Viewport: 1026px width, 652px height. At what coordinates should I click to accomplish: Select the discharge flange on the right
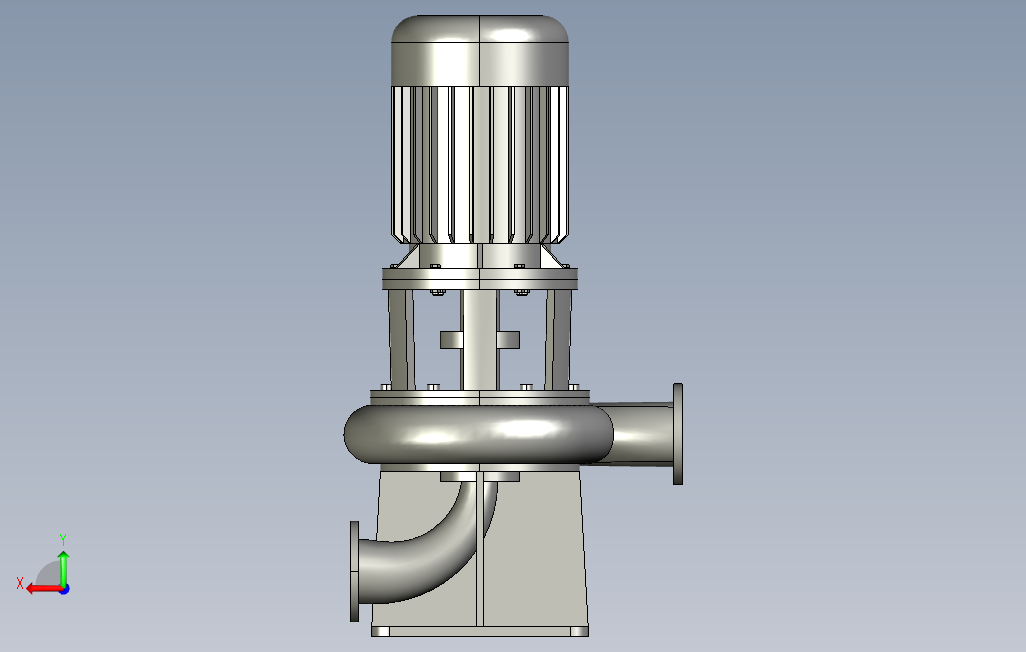tap(678, 434)
